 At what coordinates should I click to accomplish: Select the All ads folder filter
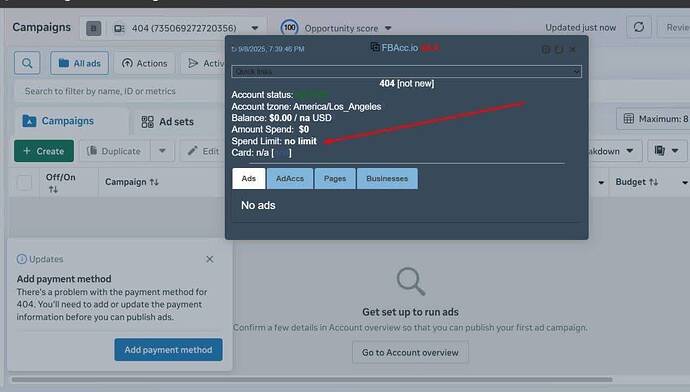coord(79,63)
